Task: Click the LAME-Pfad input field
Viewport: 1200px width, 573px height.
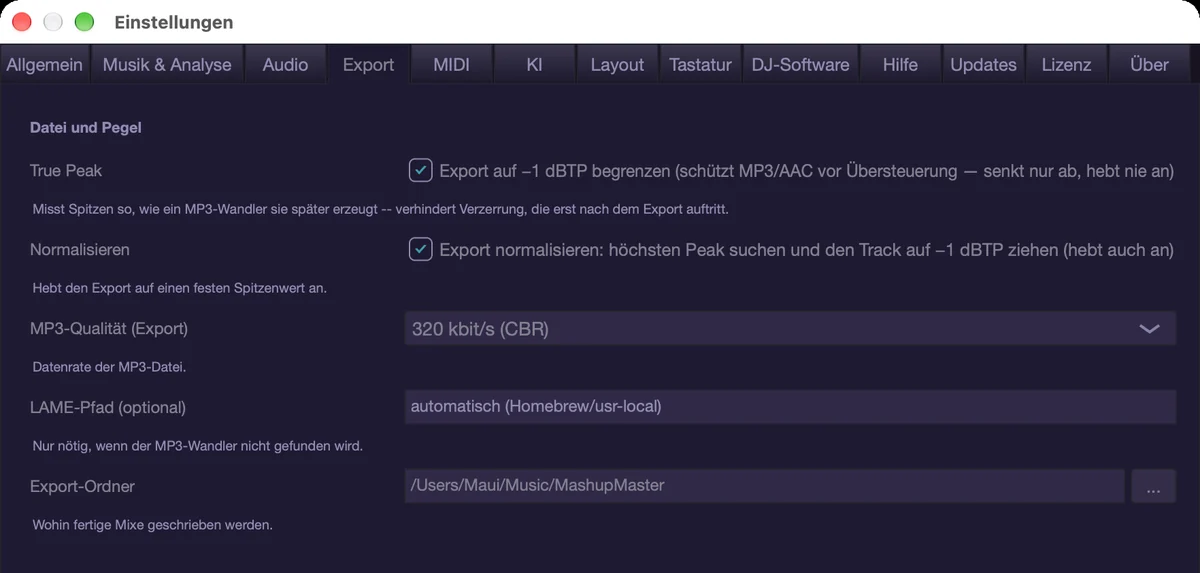Action: (790, 407)
